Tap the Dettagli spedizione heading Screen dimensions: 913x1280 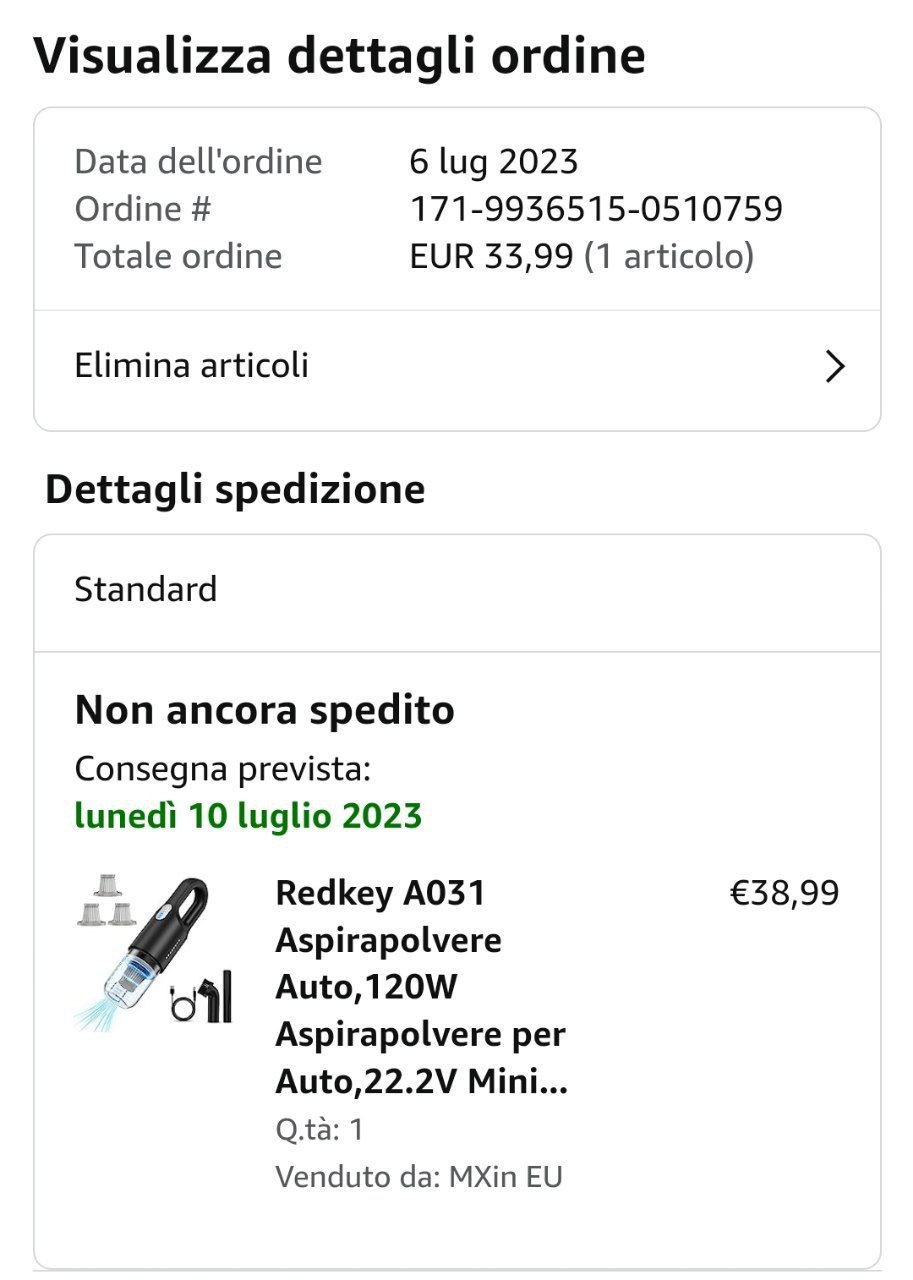(235, 490)
